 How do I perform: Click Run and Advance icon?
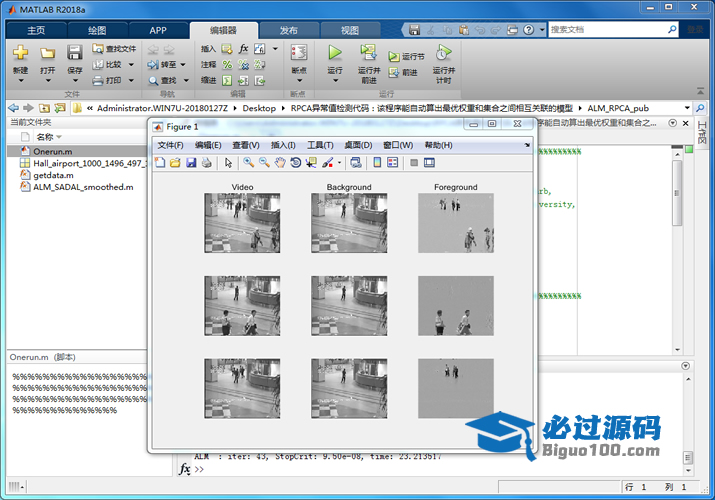[368, 53]
